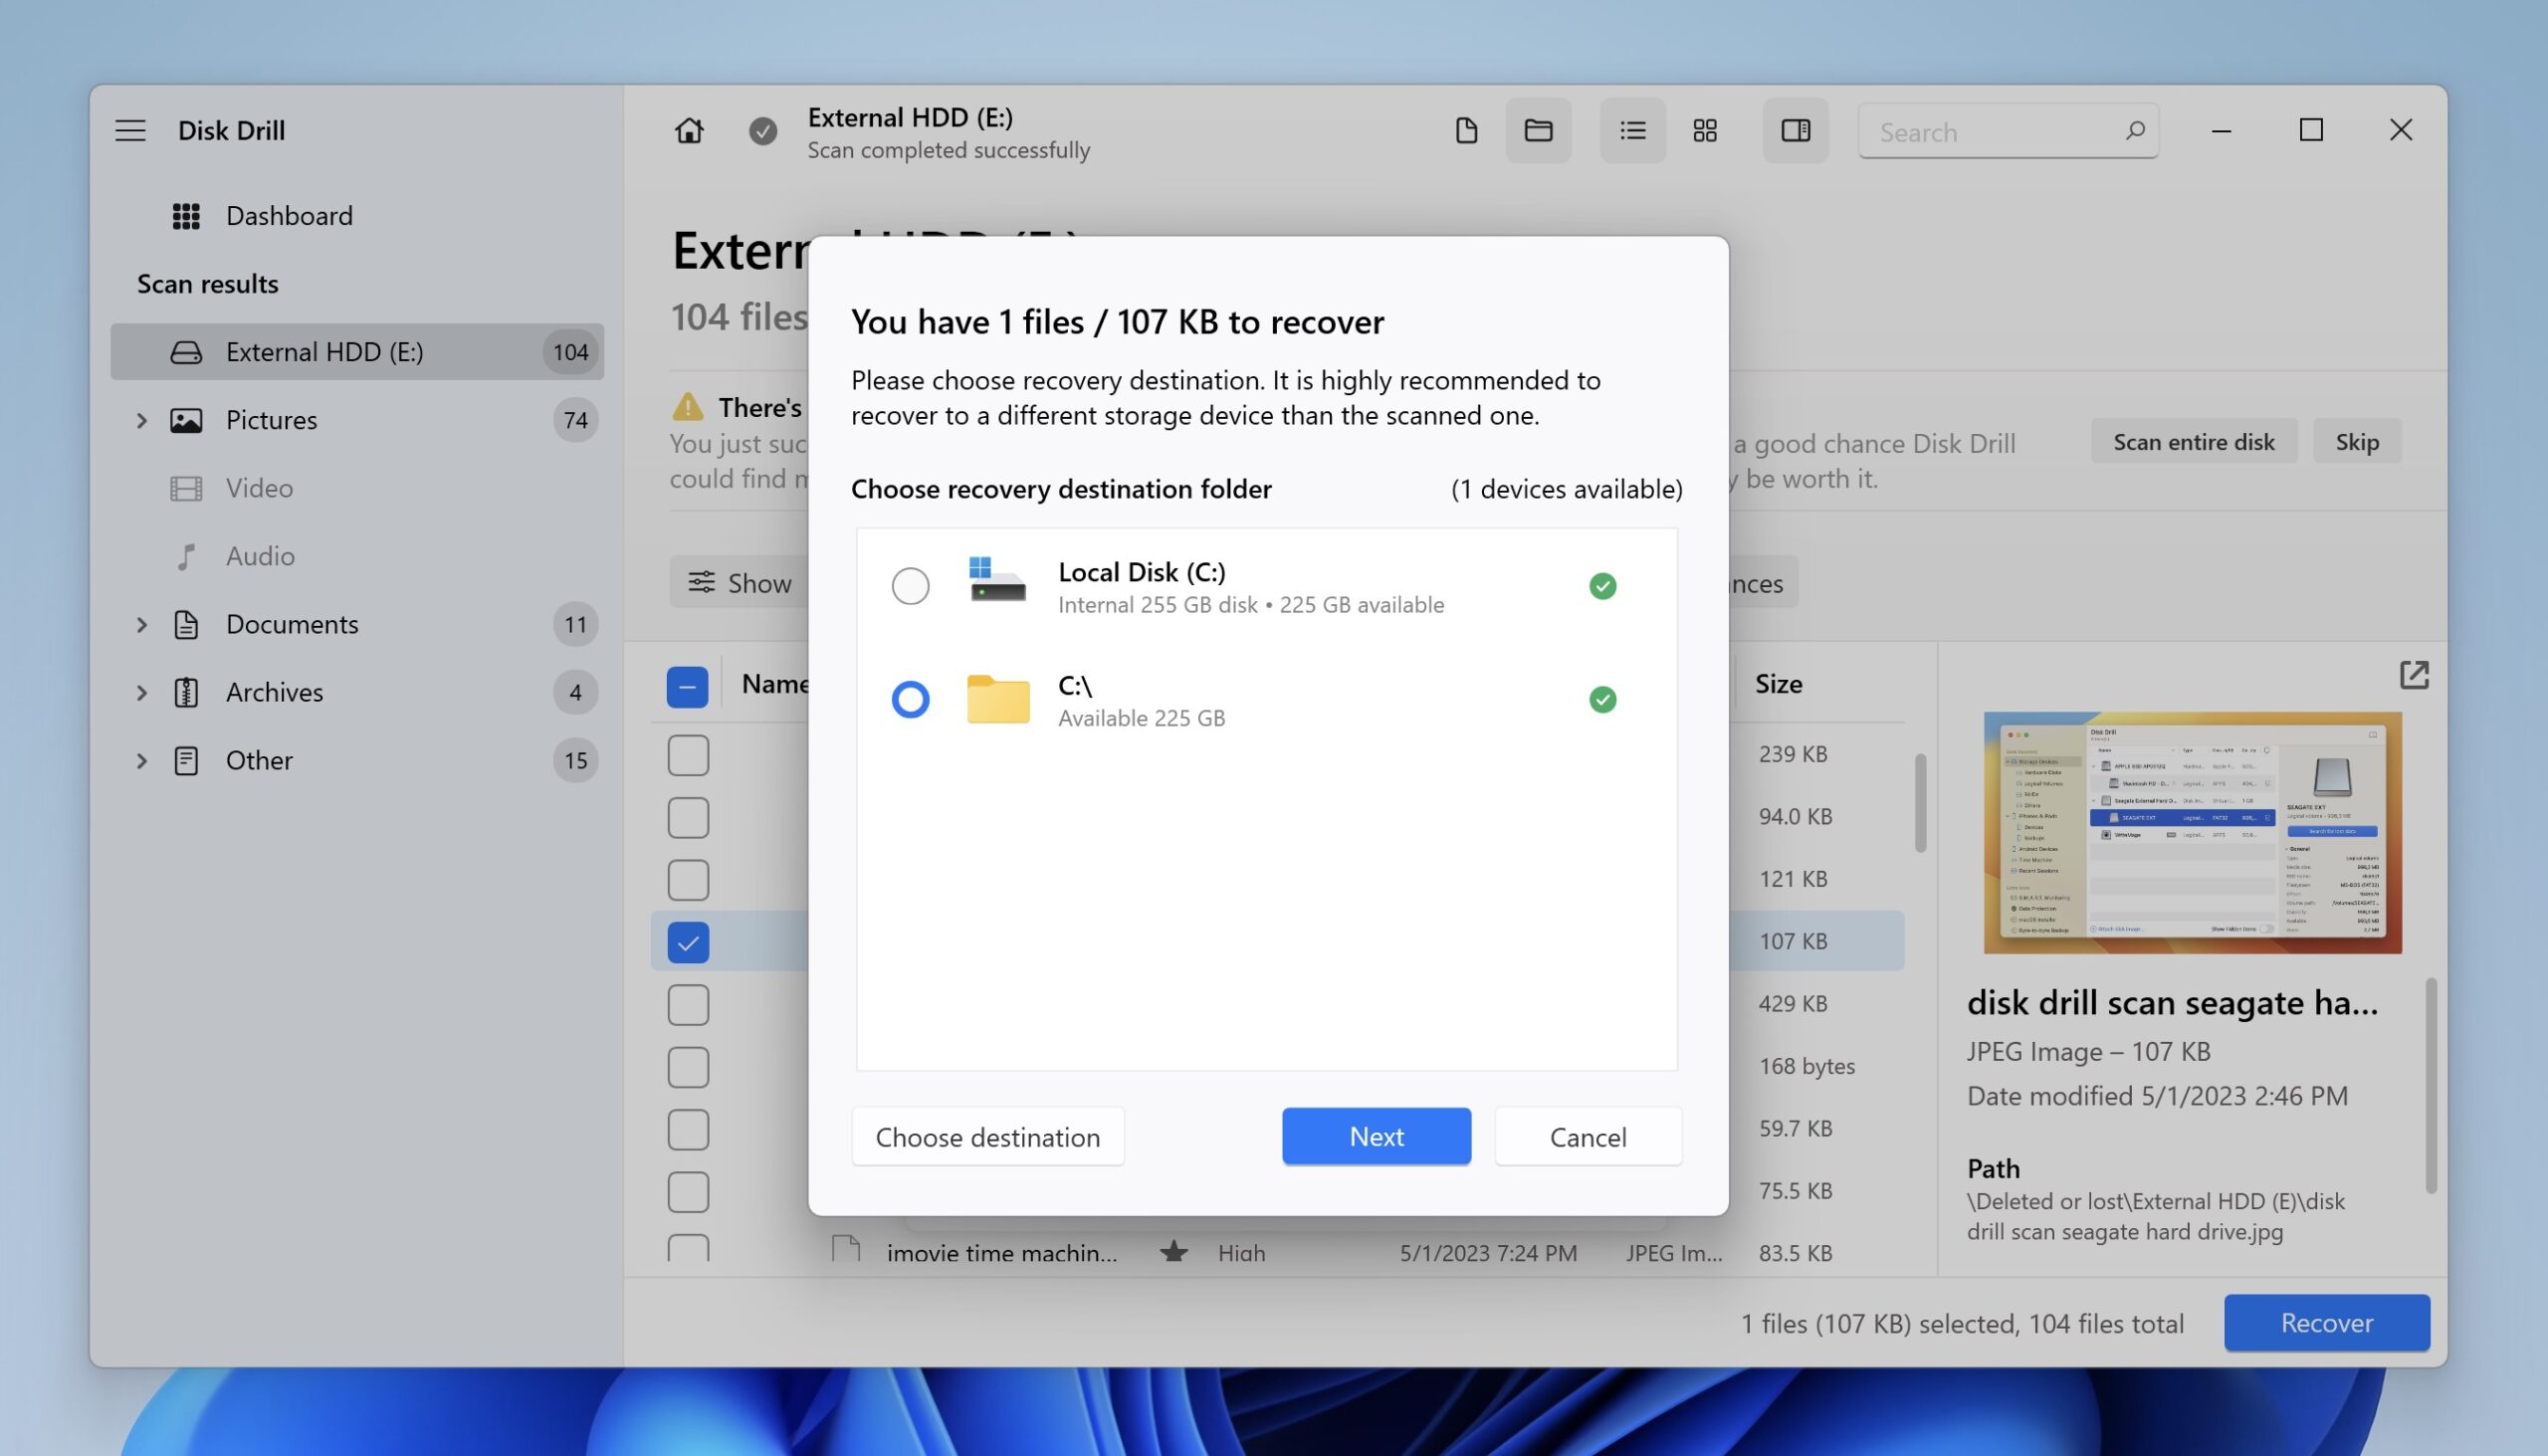This screenshot has width=2548, height=1456.
Task: Go to home via the house icon
Action: pyautogui.click(x=688, y=131)
